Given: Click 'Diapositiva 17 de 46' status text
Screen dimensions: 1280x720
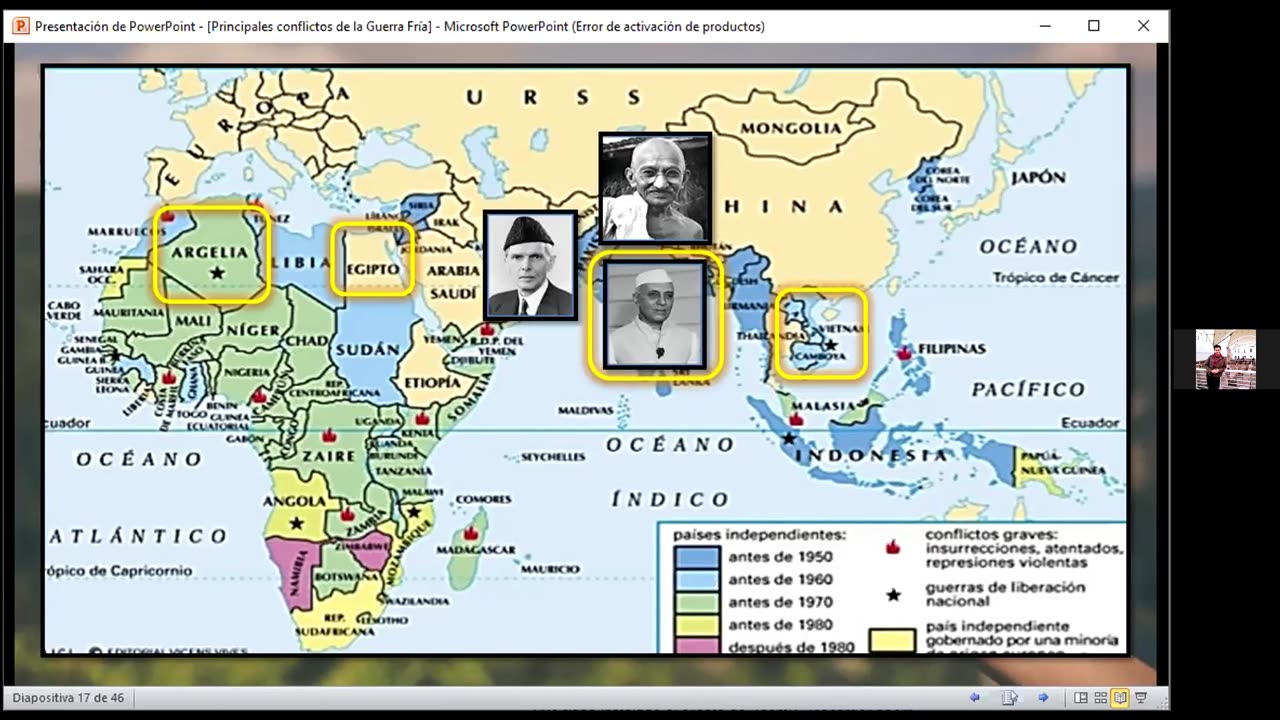Looking at the screenshot, I should pos(69,698).
